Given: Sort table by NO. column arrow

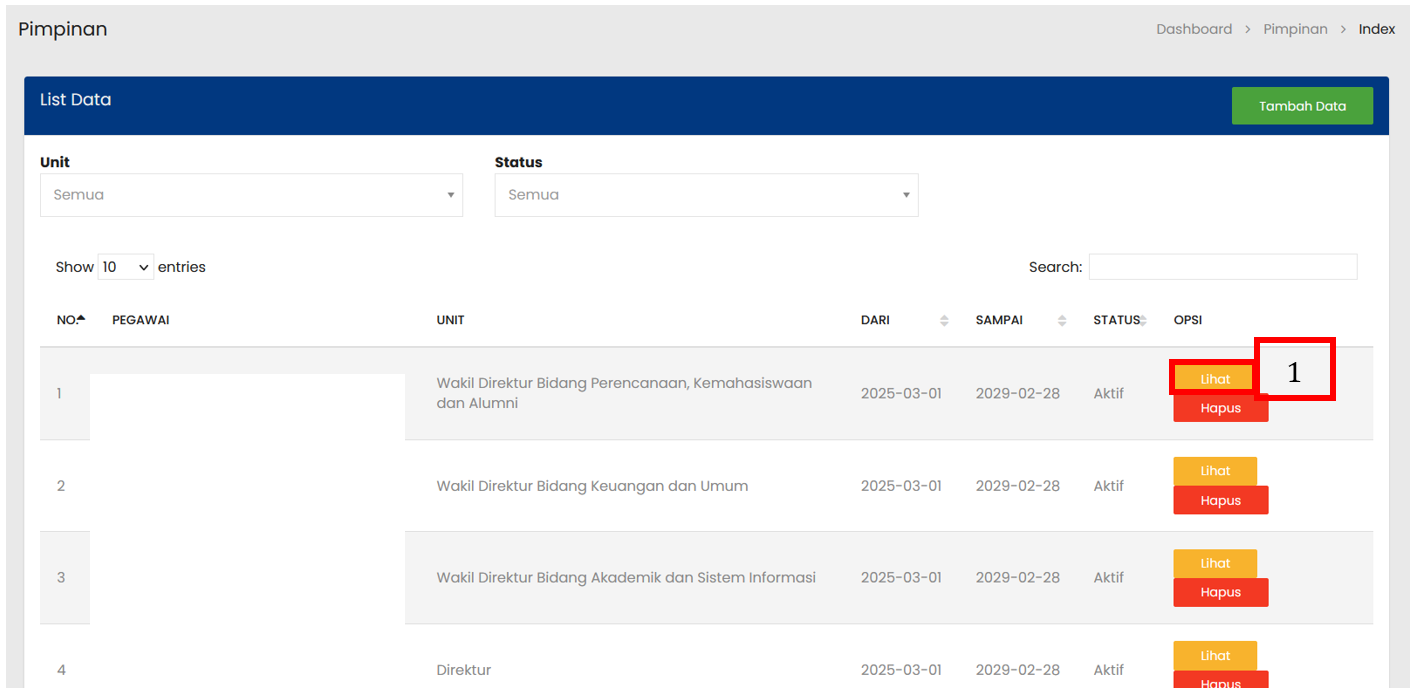Looking at the screenshot, I should click(x=81, y=319).
